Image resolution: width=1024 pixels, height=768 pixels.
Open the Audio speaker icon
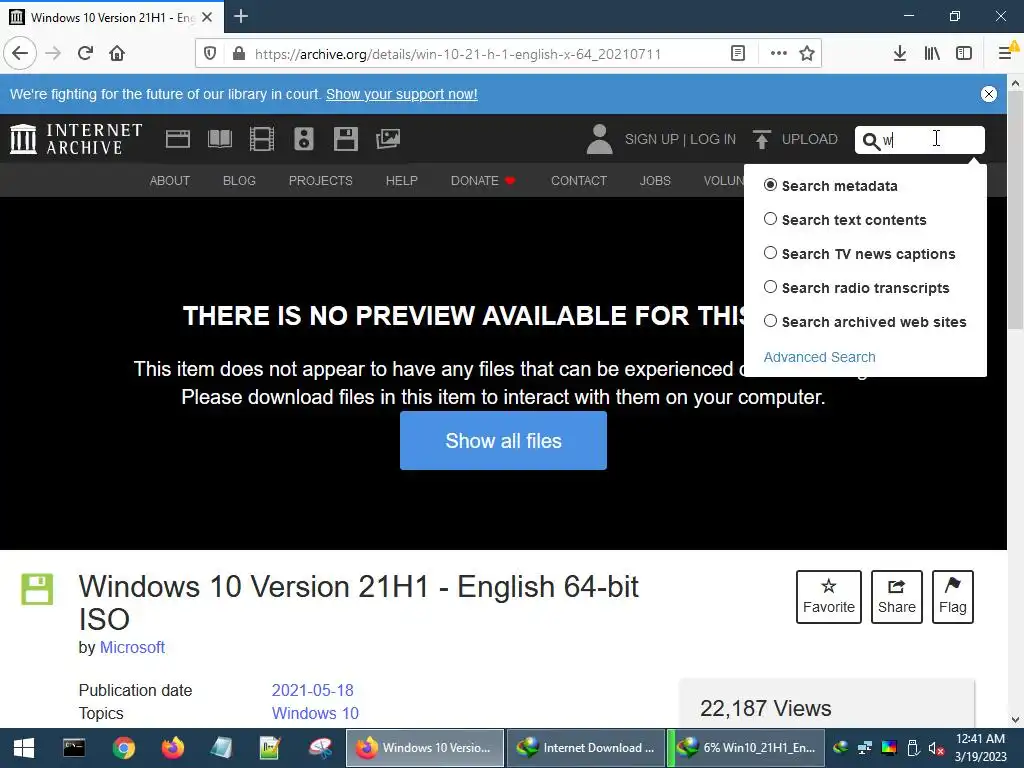pos(304,139)
